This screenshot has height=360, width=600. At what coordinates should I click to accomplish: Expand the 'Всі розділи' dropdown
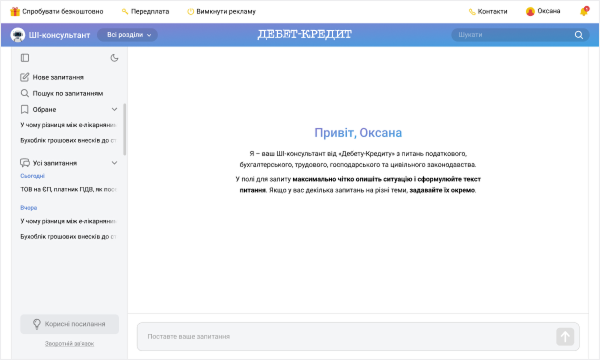[x=127, y=35]
